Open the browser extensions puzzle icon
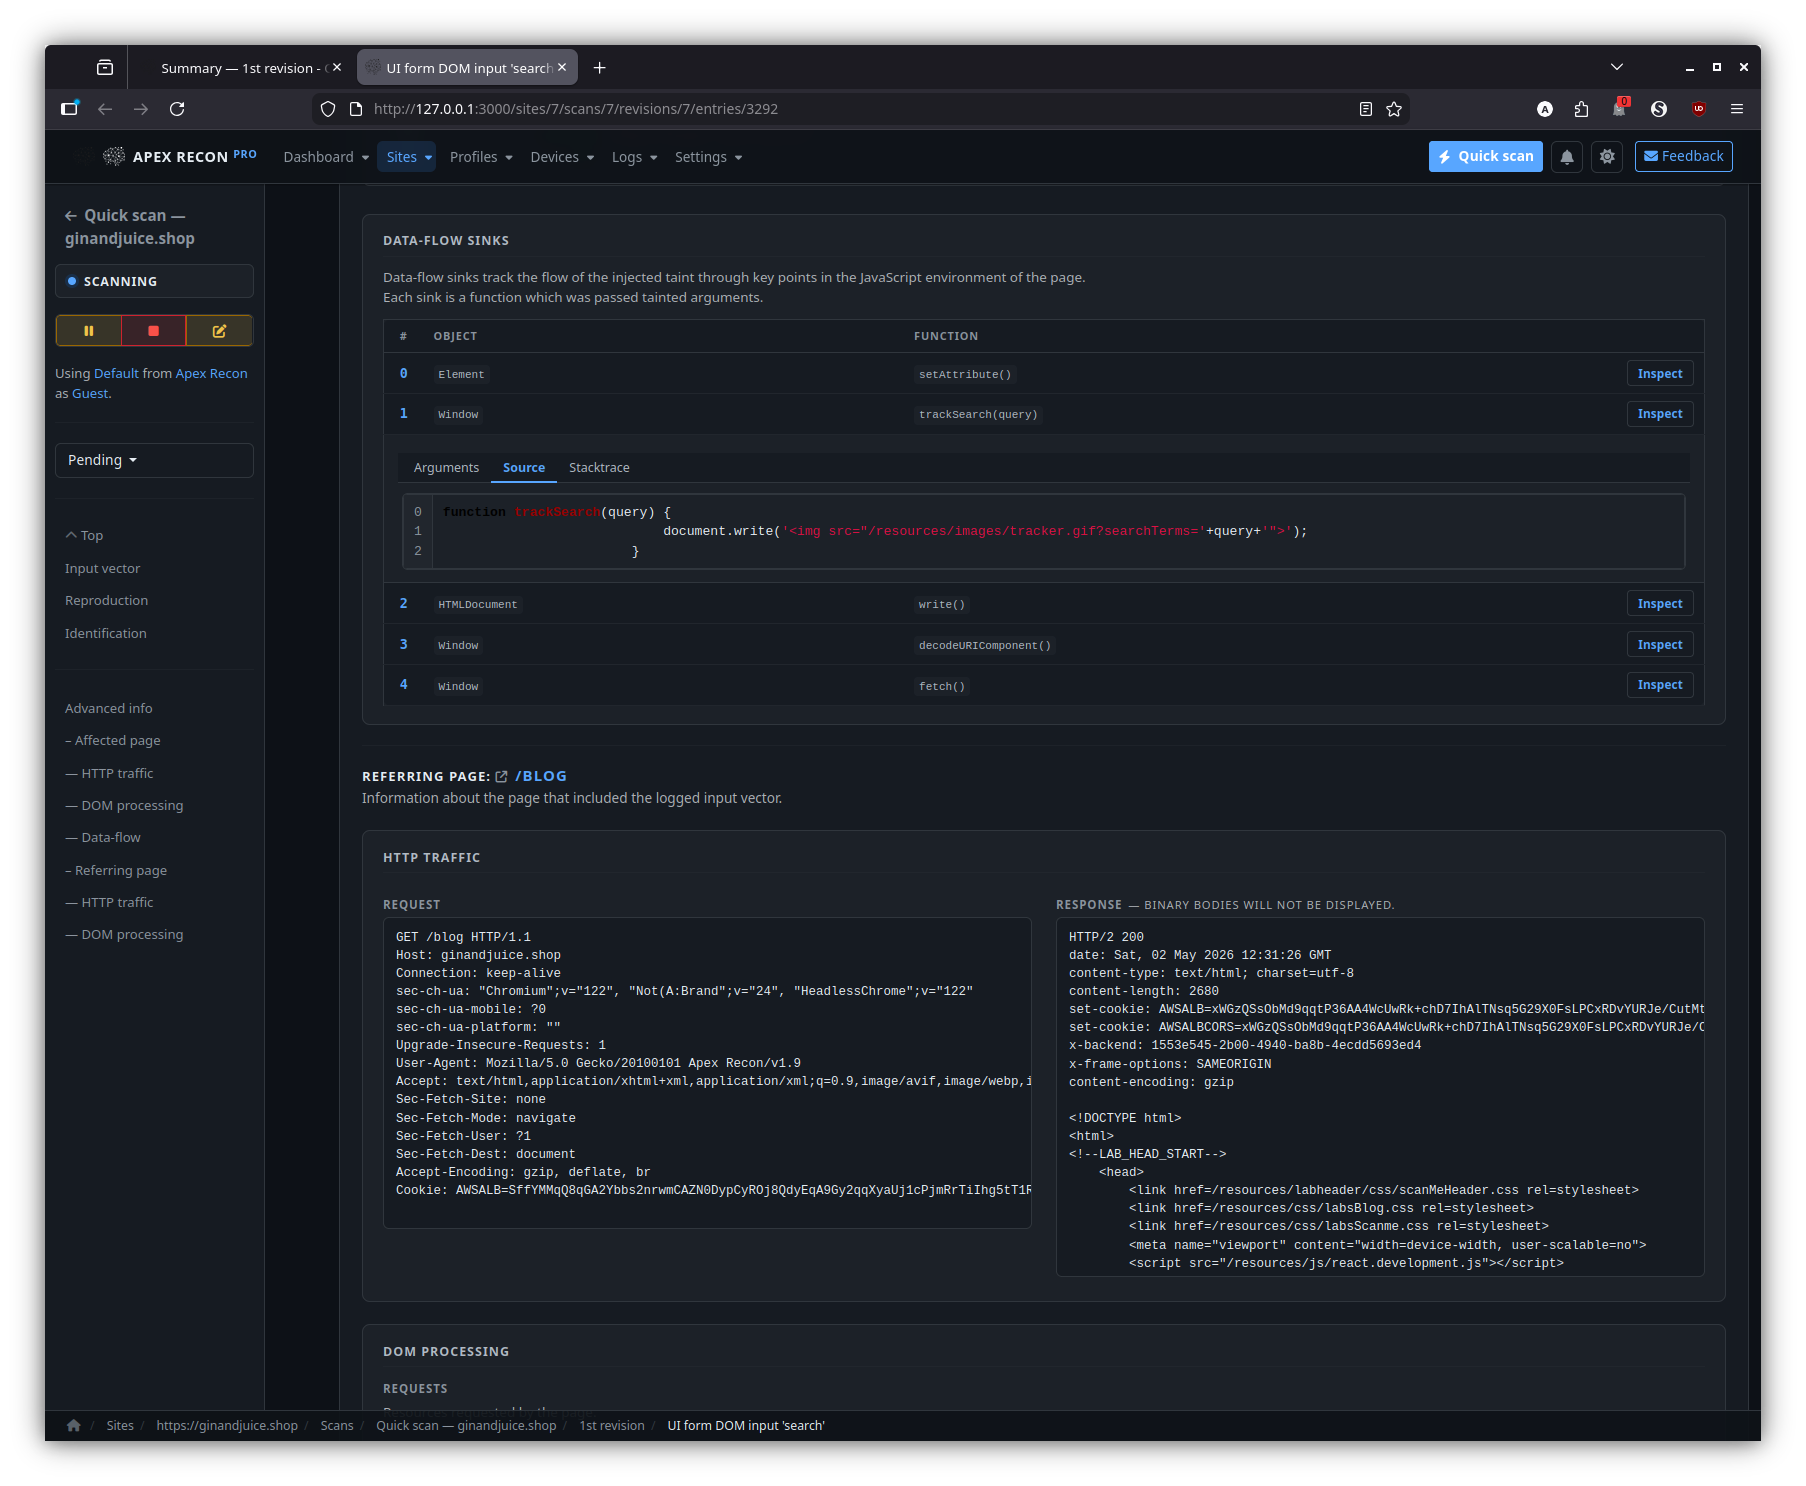 [1581, 109]
